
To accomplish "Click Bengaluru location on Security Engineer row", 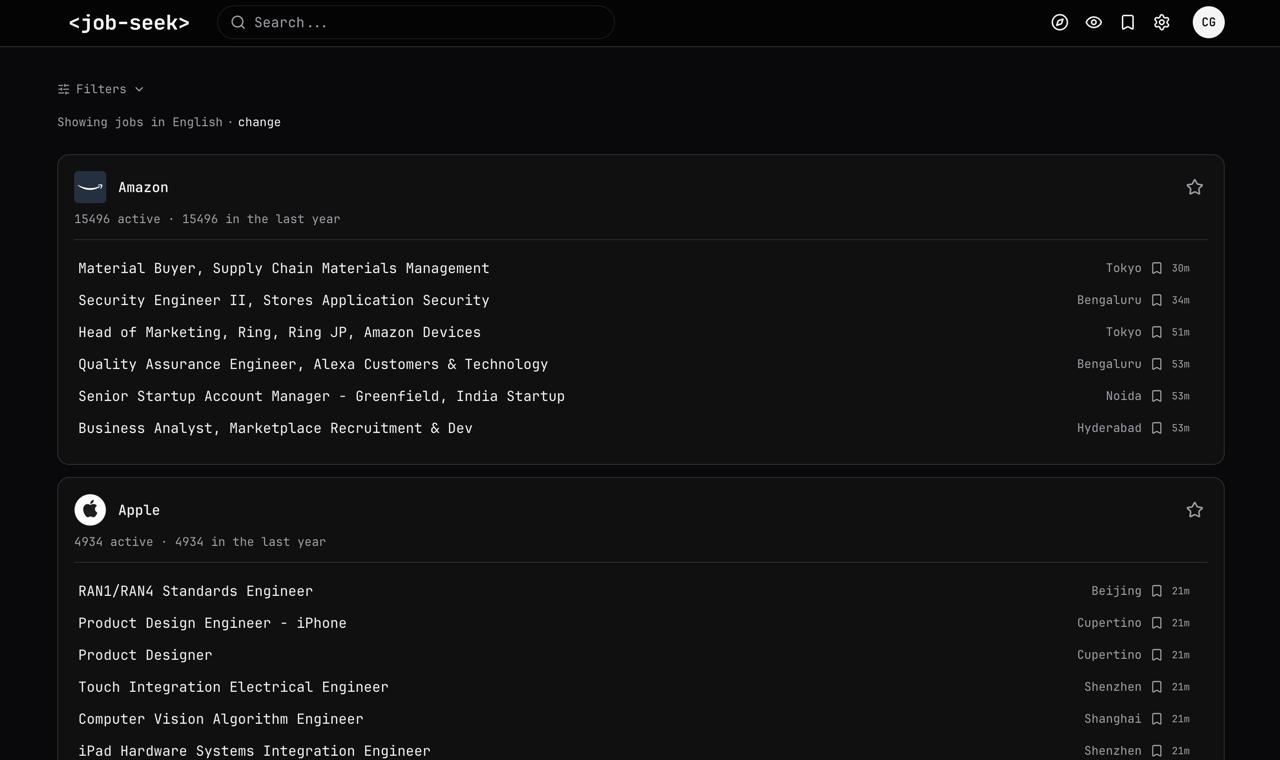I will (x=1109, y=300).
